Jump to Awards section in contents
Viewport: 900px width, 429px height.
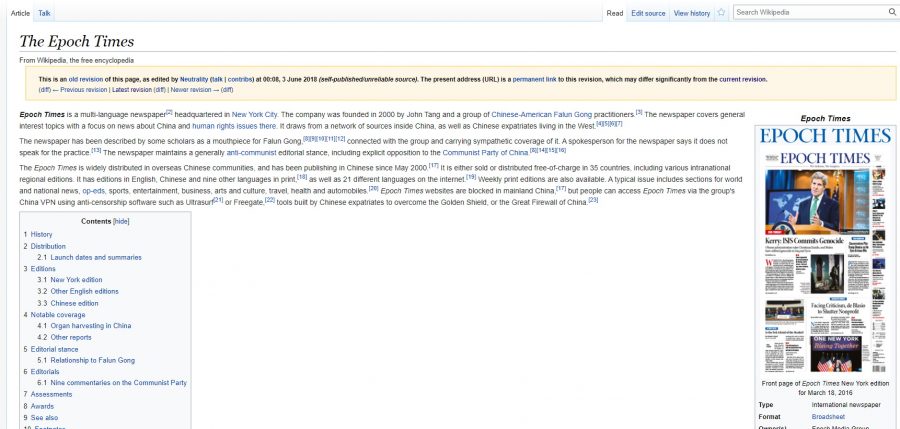coord(42,407)
